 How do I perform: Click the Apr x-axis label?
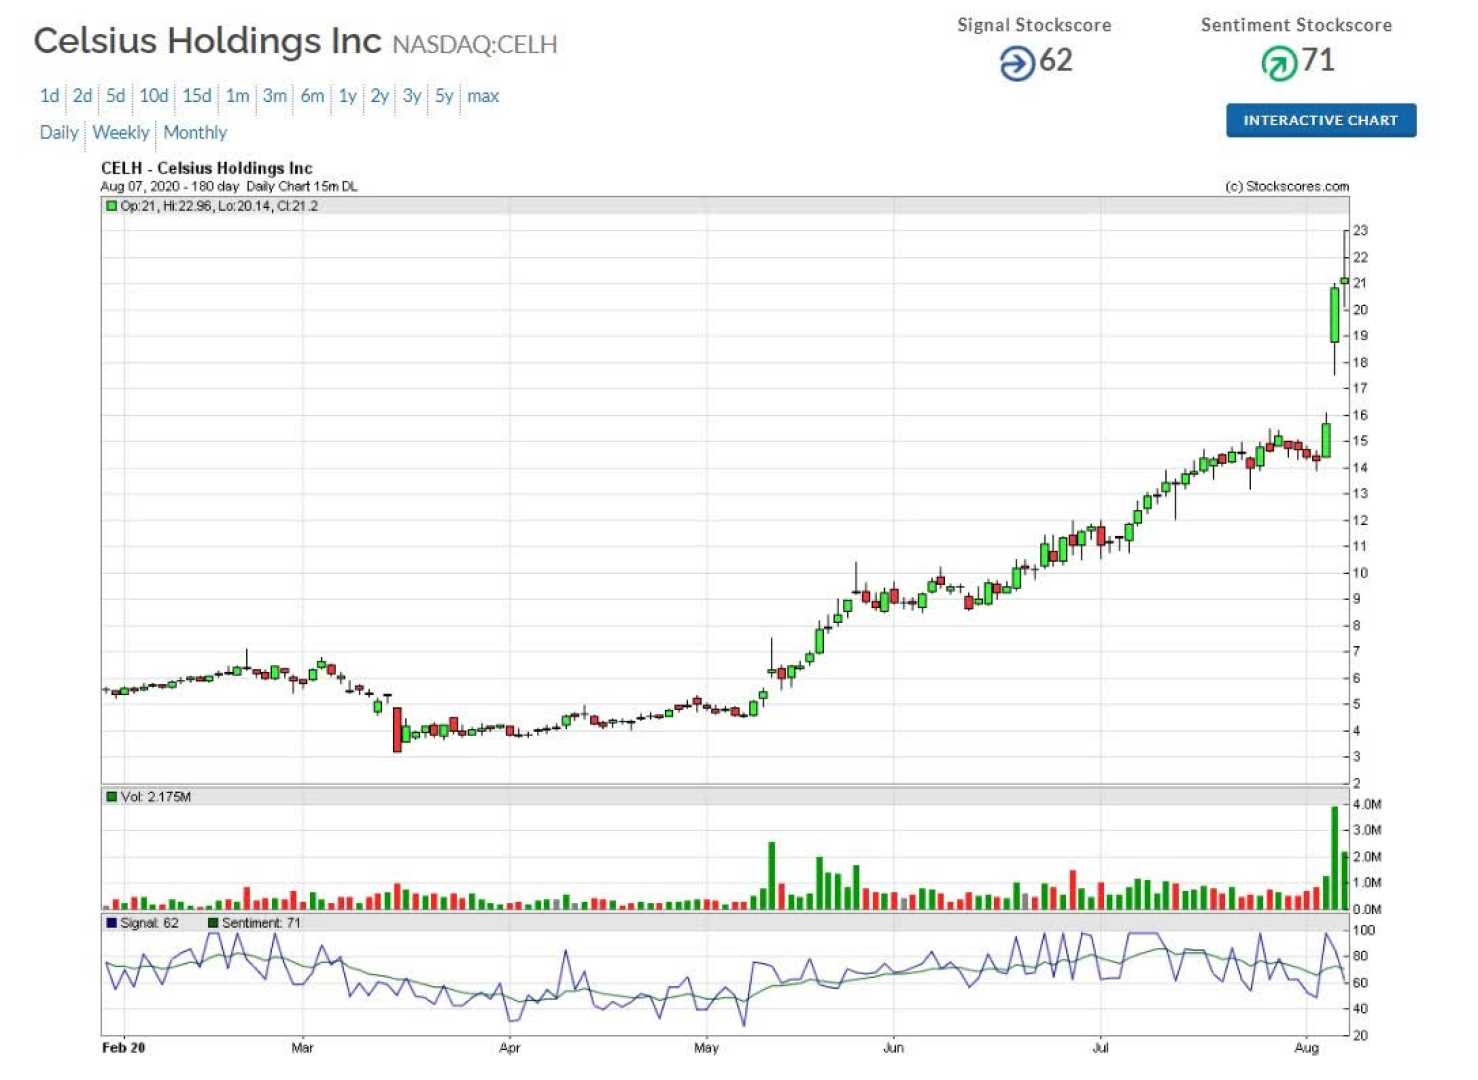click(509, 1048)
